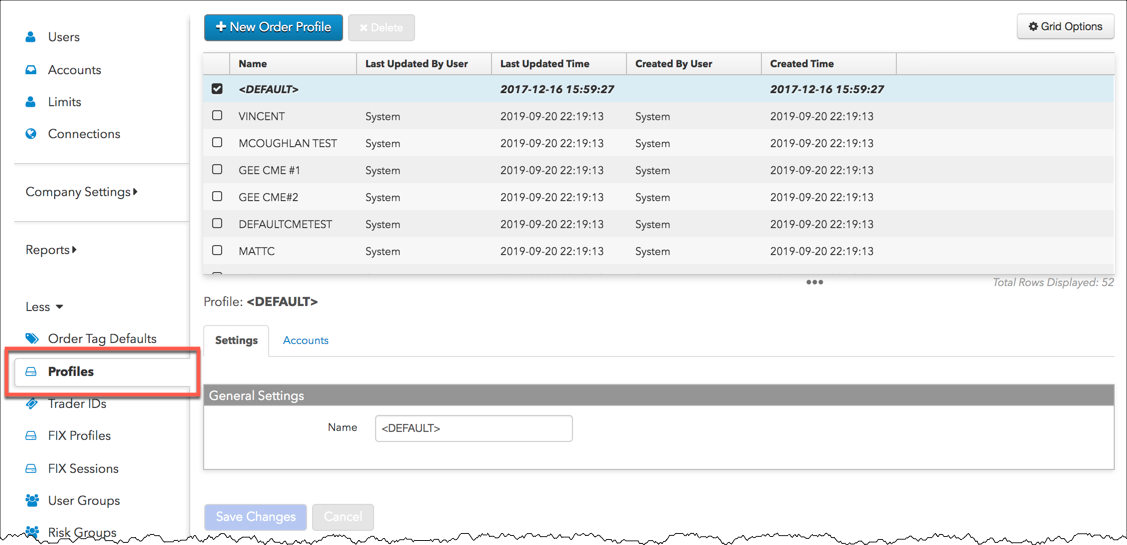This screenshot has height=545, width=1127.
Task: Sort by the Name column header
Action: pyautogui.click(x=293, y=63)
